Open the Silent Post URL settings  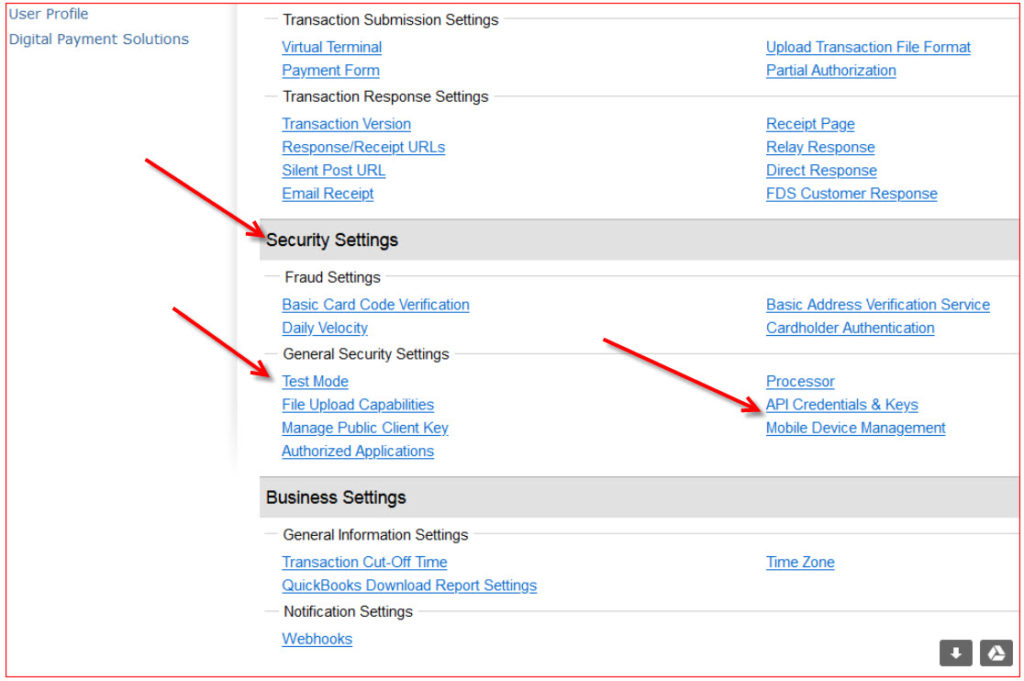[x=333, y=170]
